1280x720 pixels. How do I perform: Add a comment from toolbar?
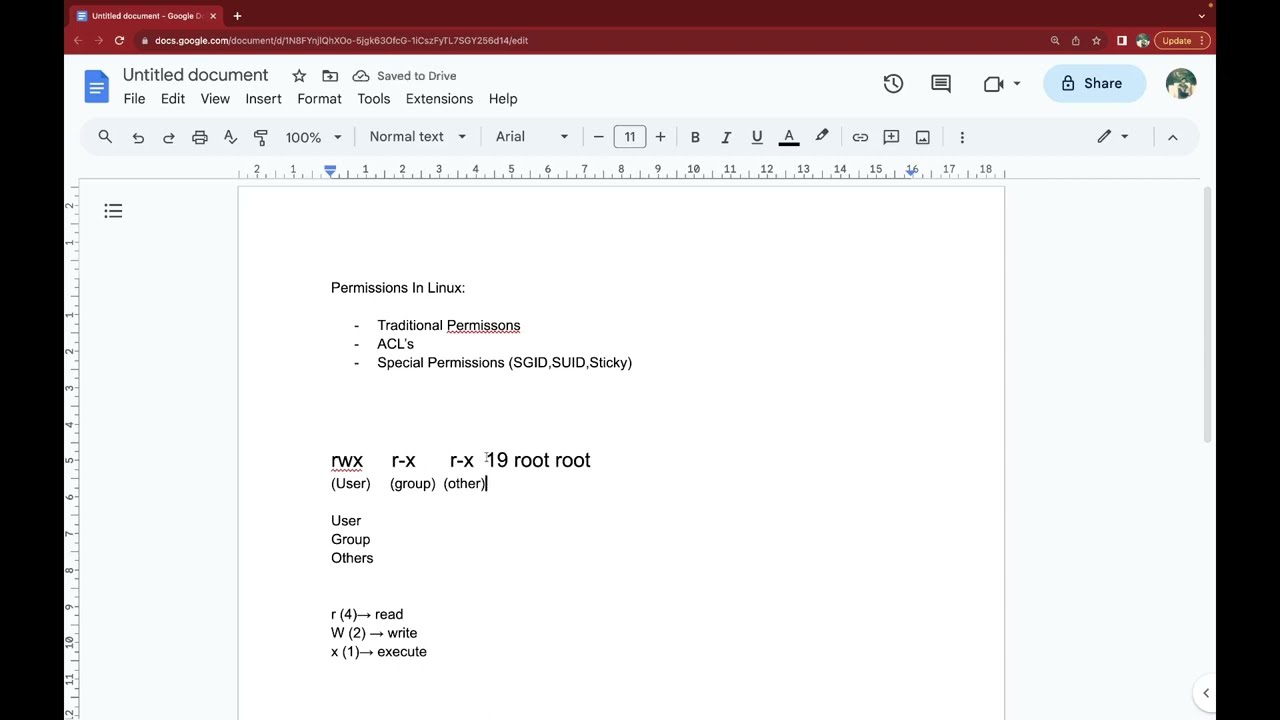pyautogui.click(x=891, y=137)
